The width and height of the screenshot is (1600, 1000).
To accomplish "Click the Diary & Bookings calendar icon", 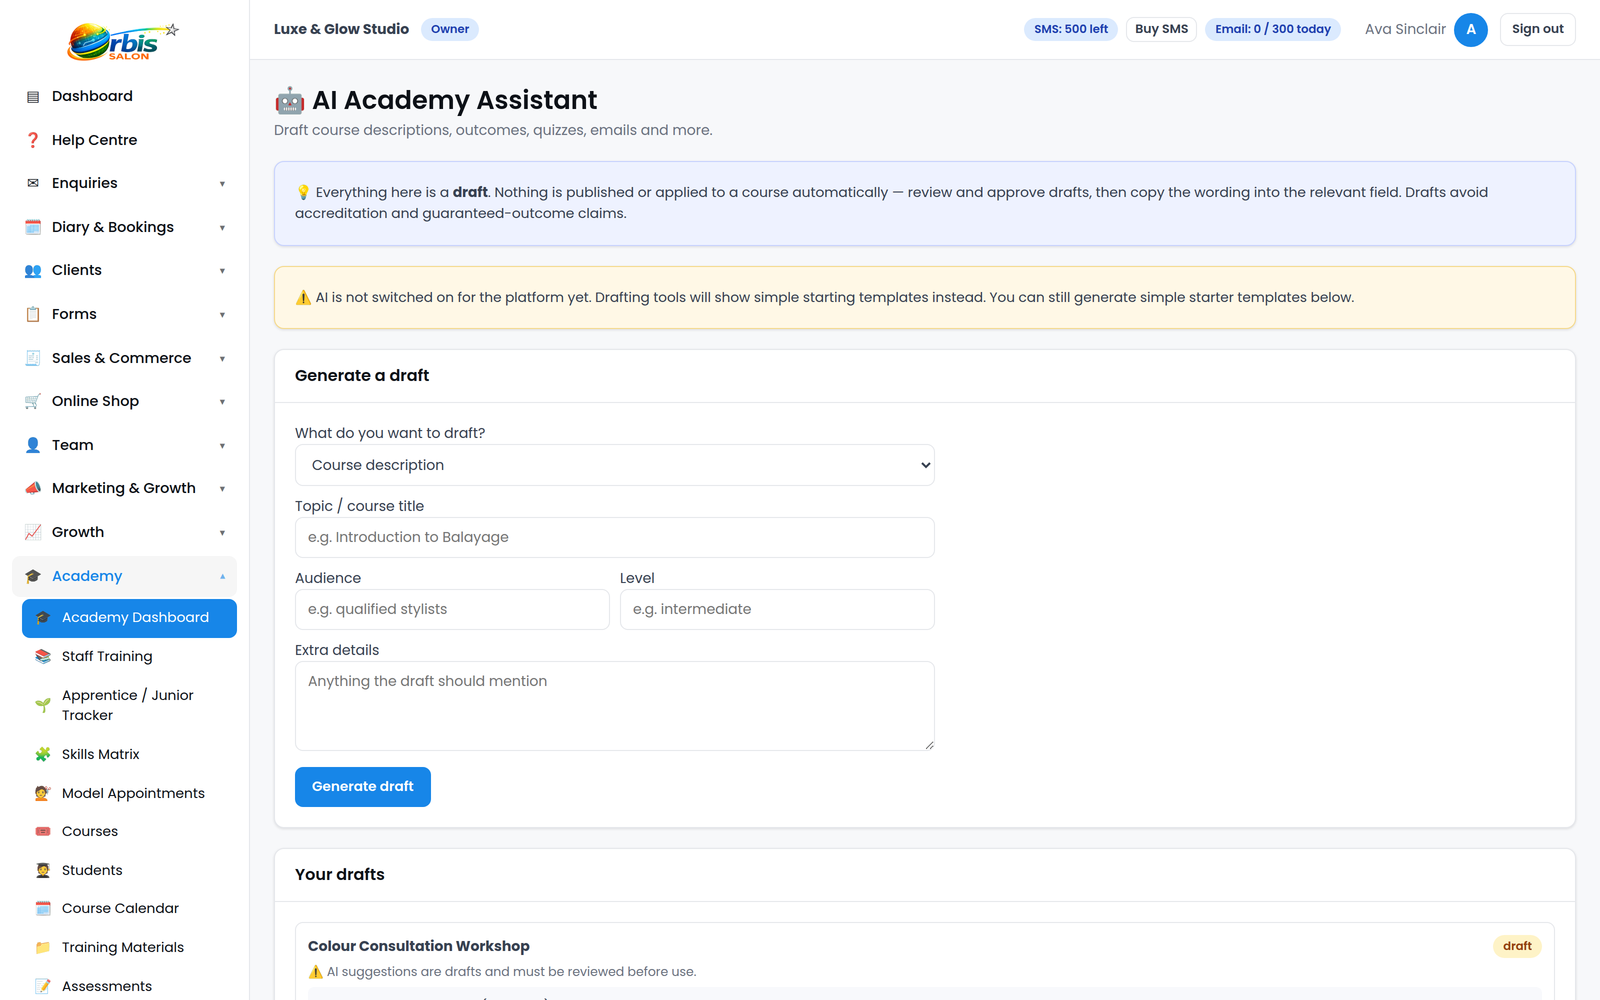I will point(33,227).
